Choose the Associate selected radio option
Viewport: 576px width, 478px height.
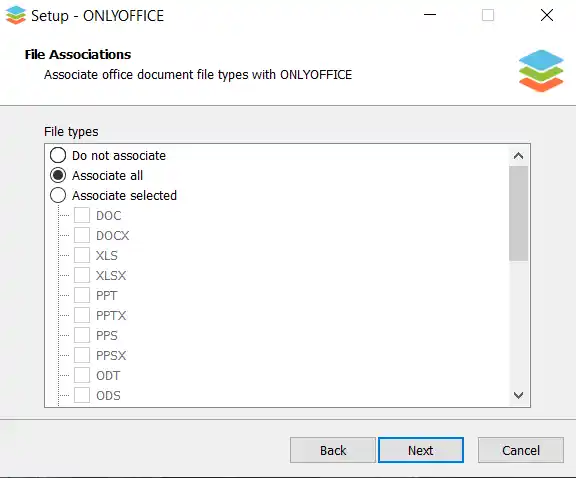58,195
